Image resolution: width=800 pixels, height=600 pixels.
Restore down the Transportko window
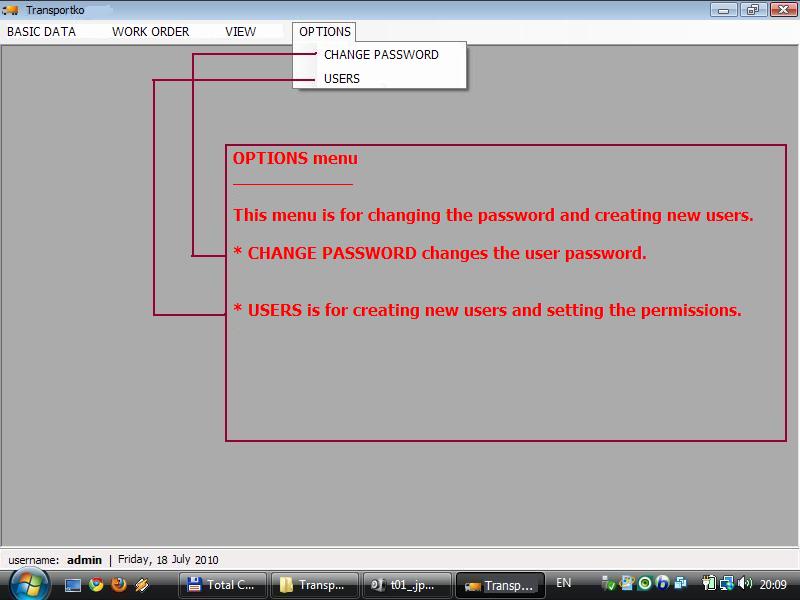pos(754,10)
